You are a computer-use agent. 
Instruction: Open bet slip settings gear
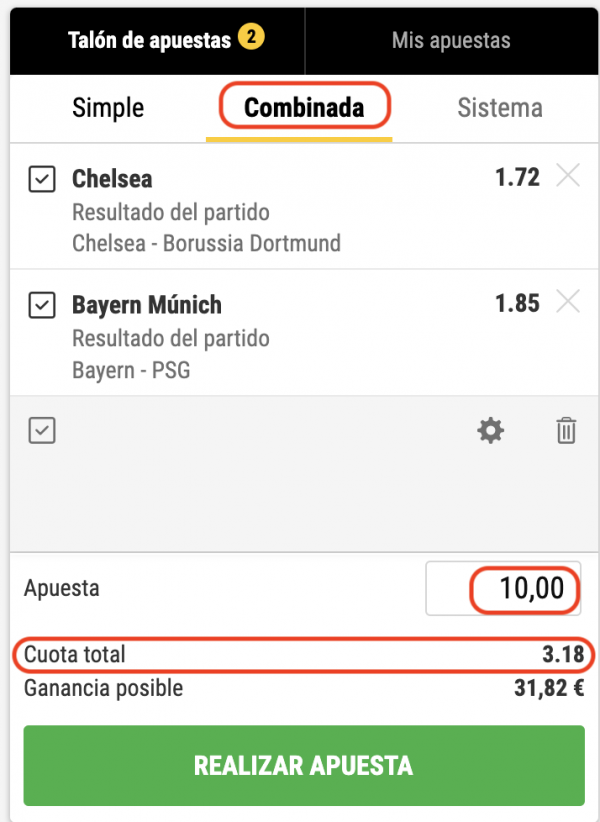tap(490, 431)
